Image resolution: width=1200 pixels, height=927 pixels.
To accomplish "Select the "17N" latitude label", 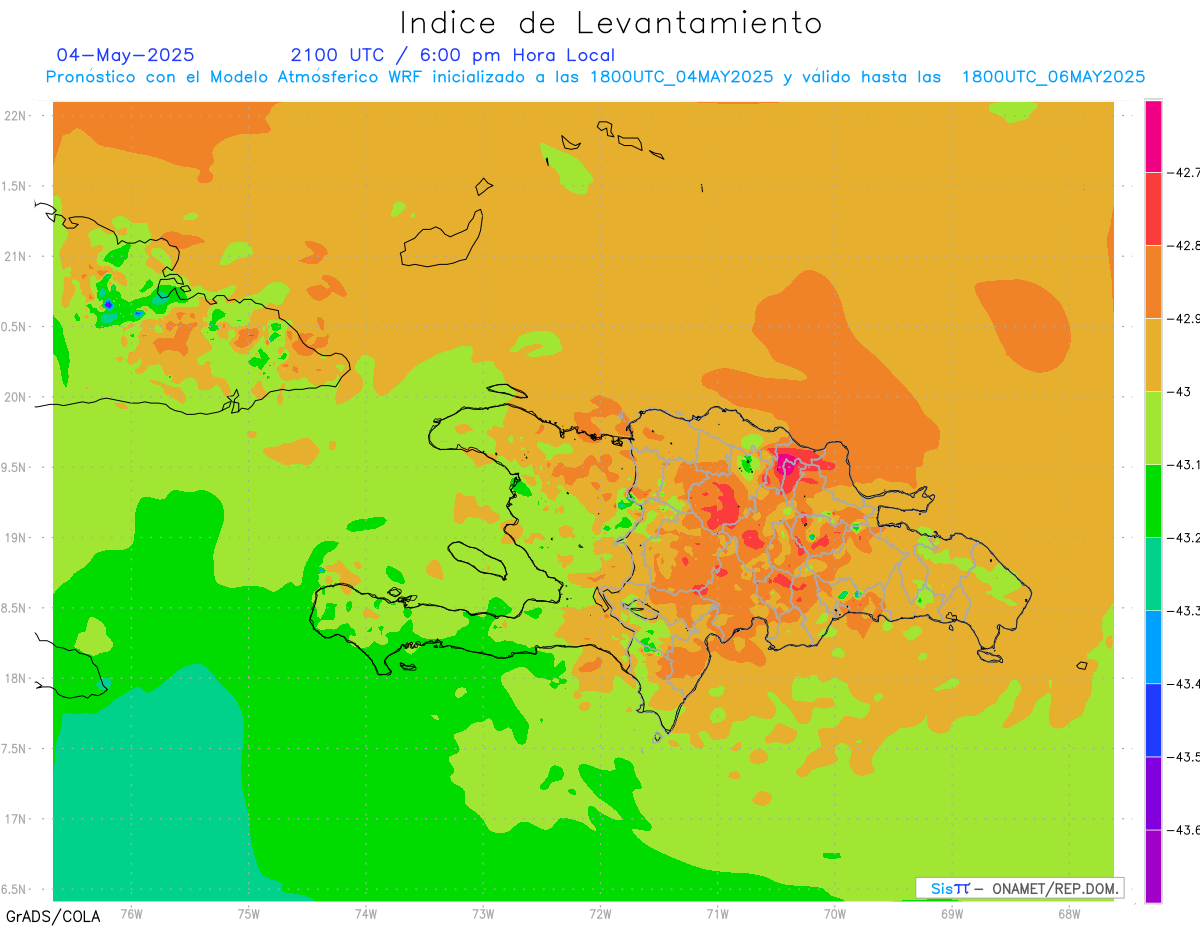I will tap(17, 819).
